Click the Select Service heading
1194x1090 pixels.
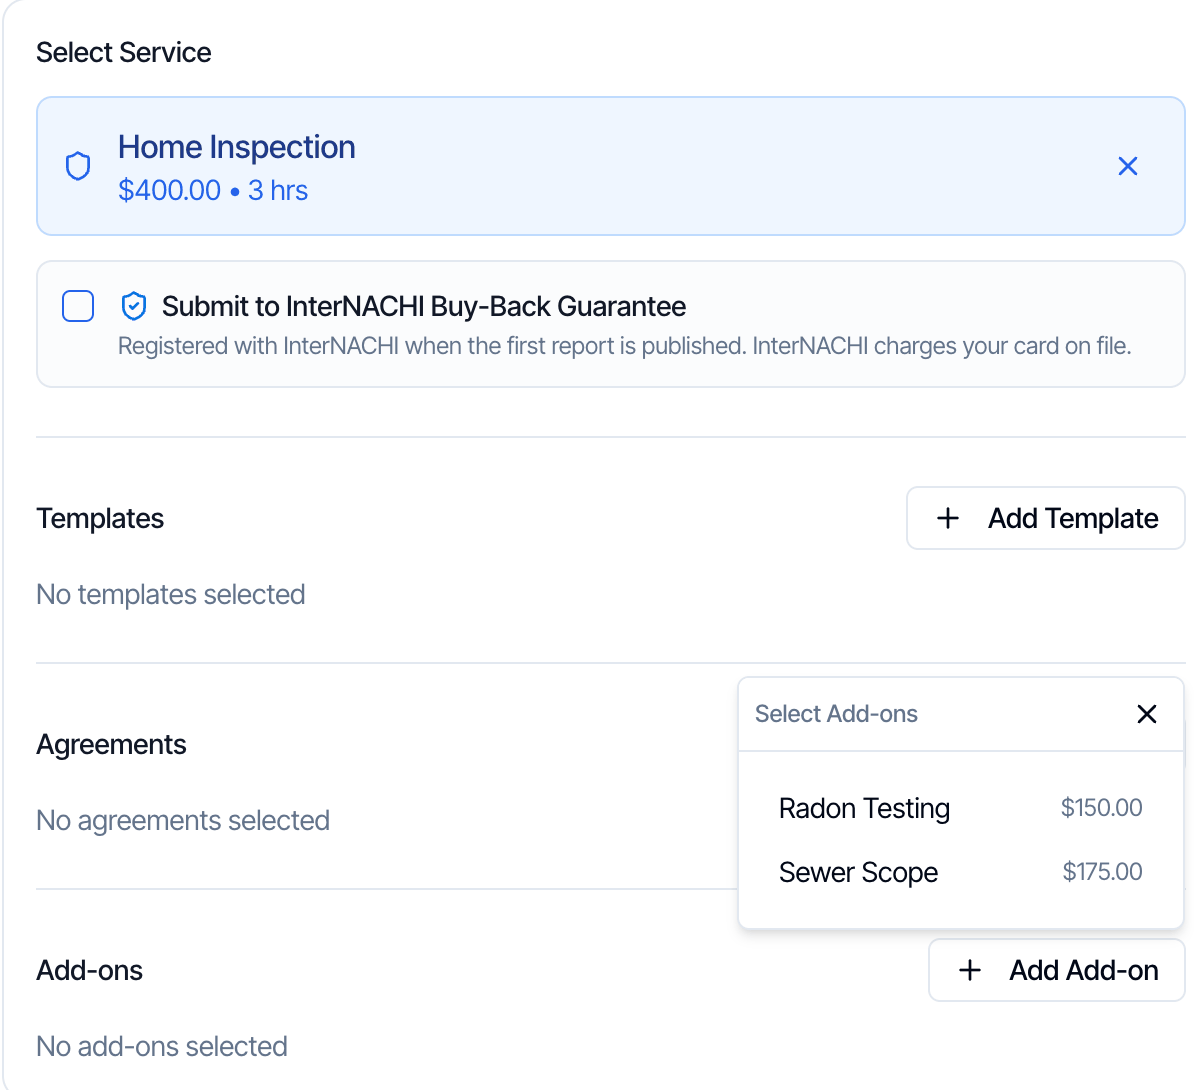pos(123,53)
